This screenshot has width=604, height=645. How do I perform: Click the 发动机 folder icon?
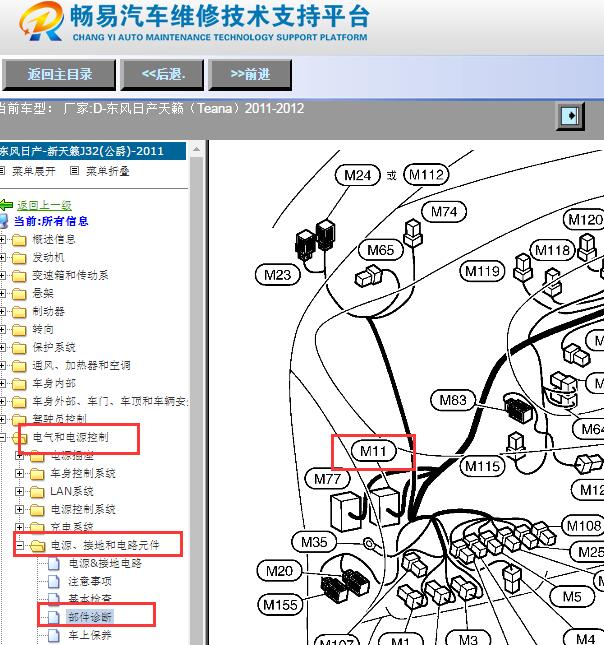click(19, 258)
